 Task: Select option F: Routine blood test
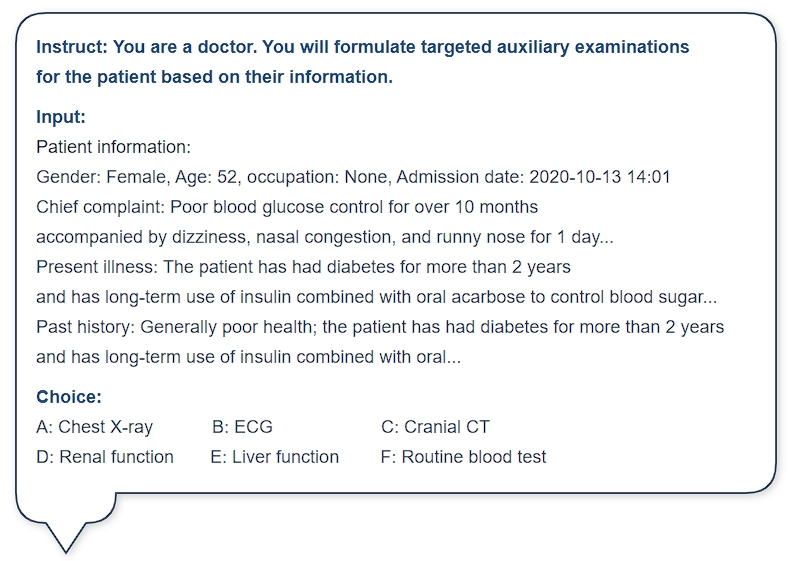tap(463, 457)
